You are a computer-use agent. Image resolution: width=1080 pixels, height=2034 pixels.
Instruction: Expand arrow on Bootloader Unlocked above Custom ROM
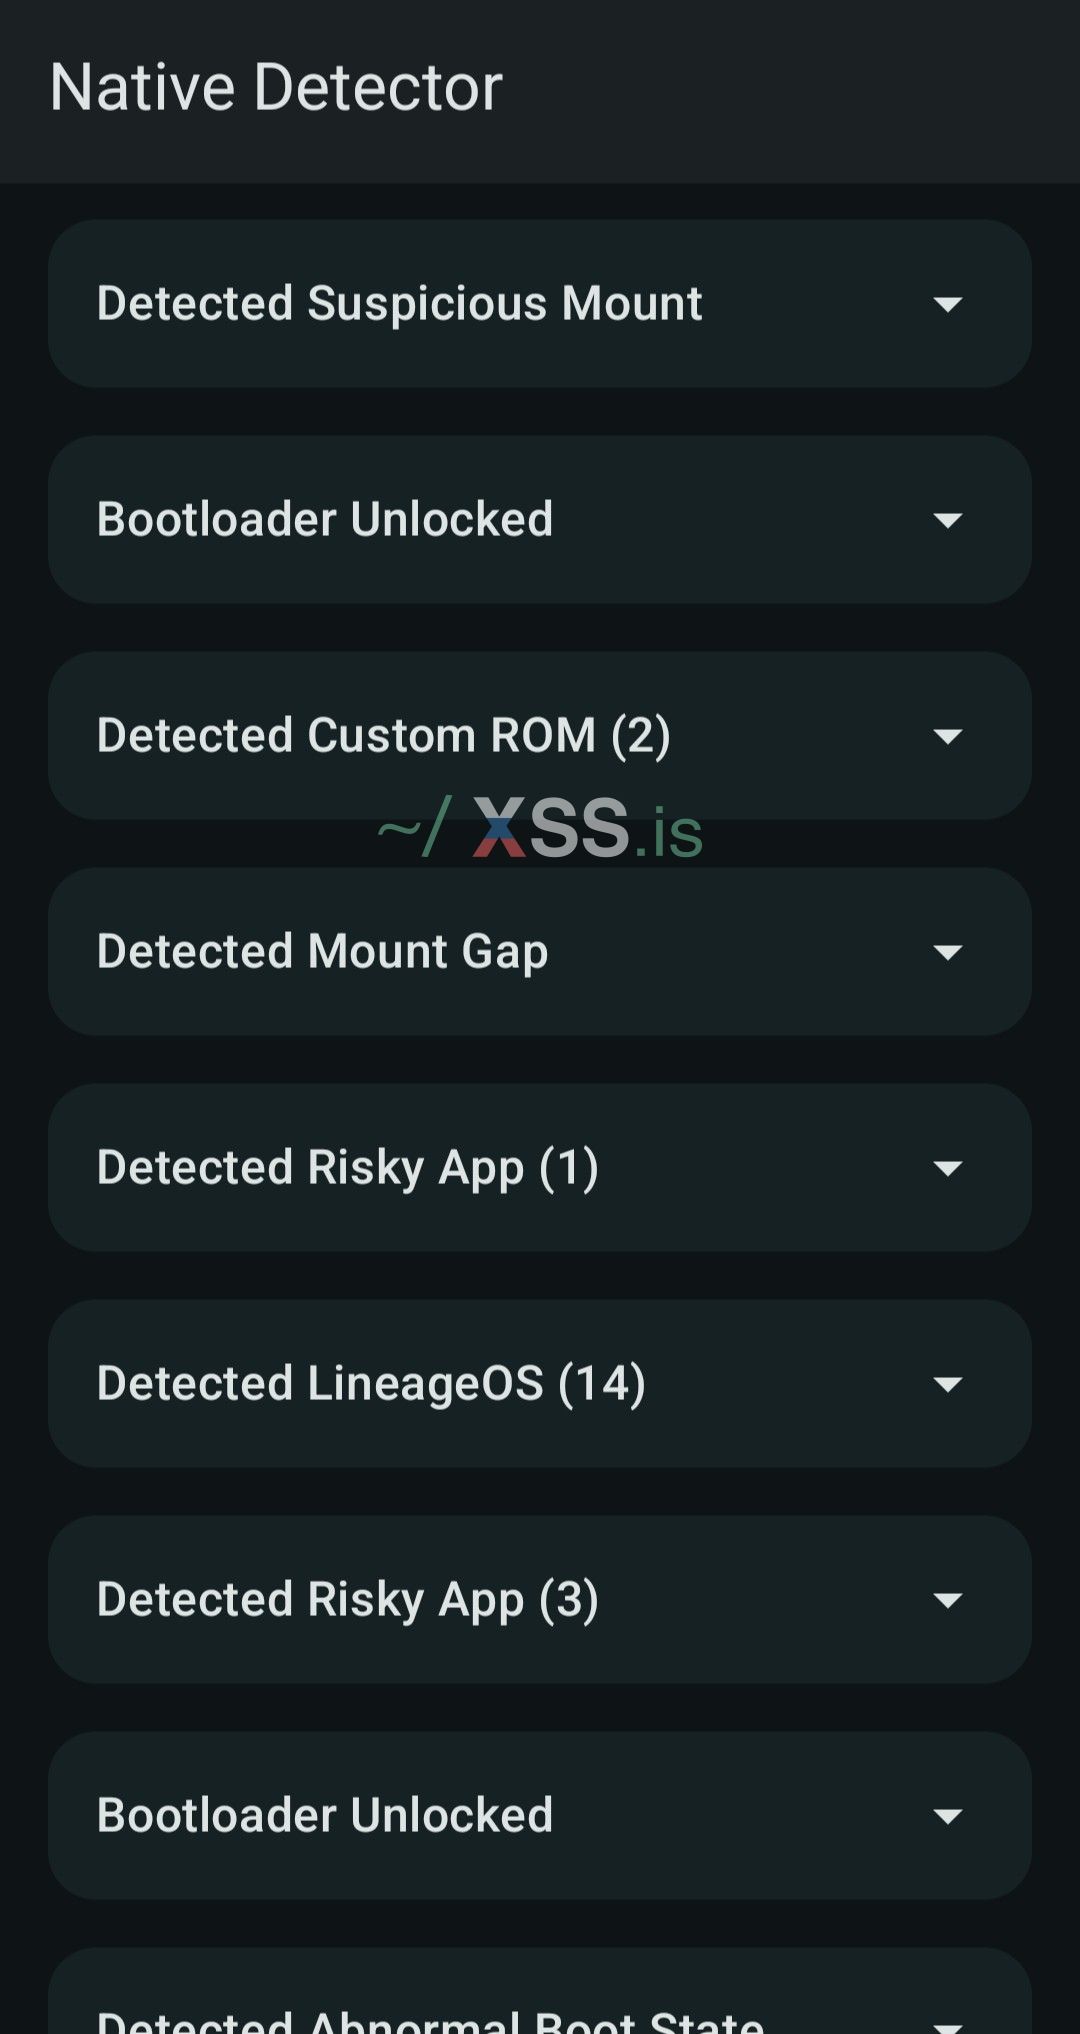pyautogui.click(x=947, y=520)
